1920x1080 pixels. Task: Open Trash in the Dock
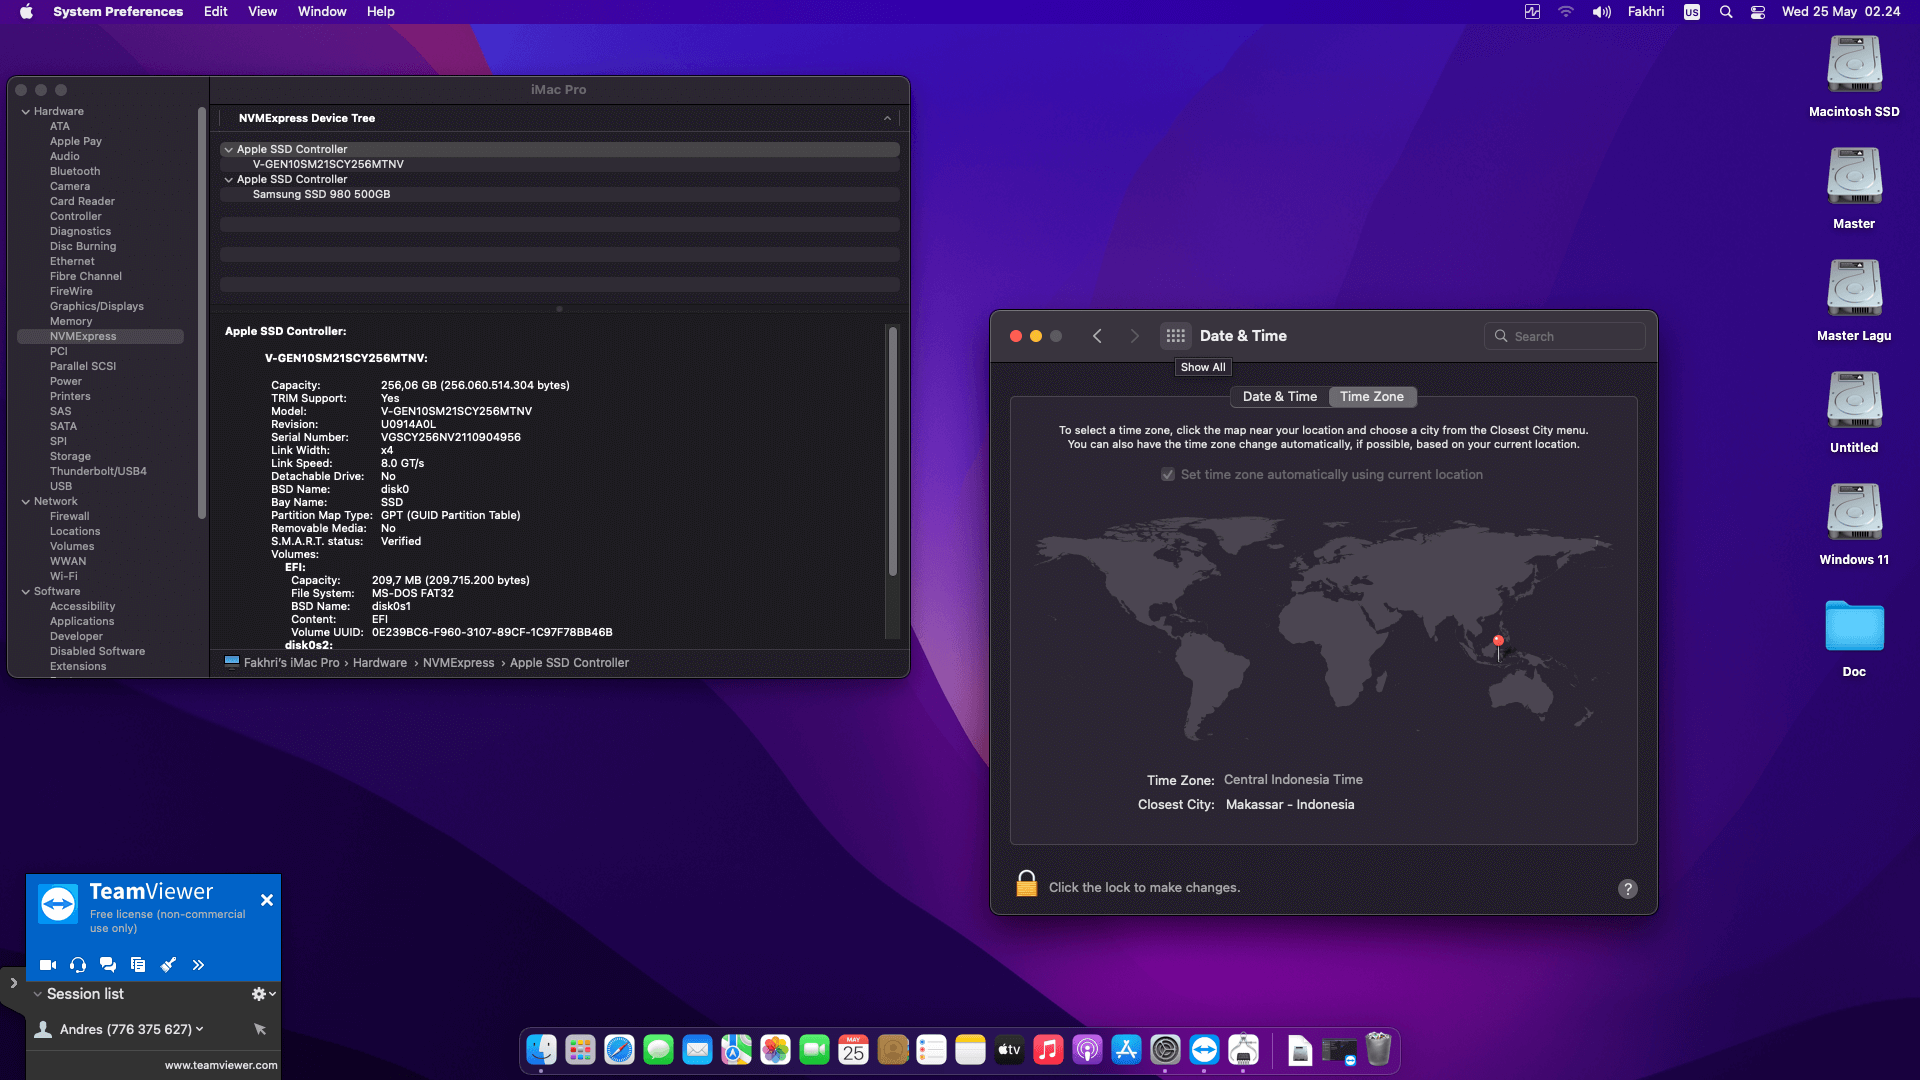point(1378,1050)
